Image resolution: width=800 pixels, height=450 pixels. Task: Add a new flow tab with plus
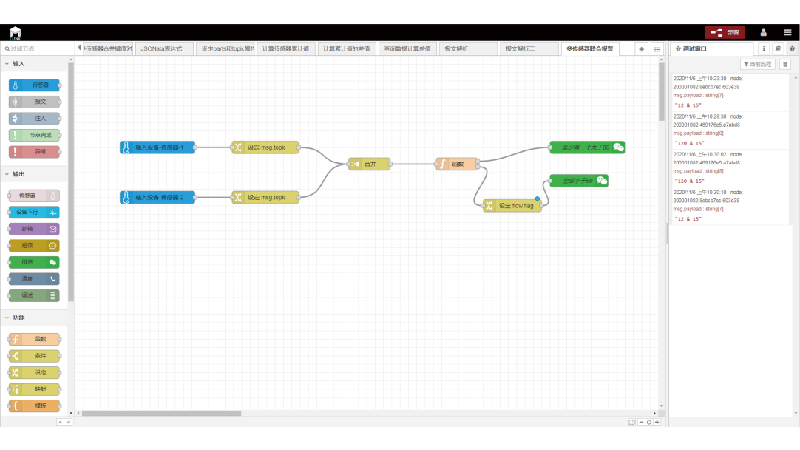click(x=641, y=48)
